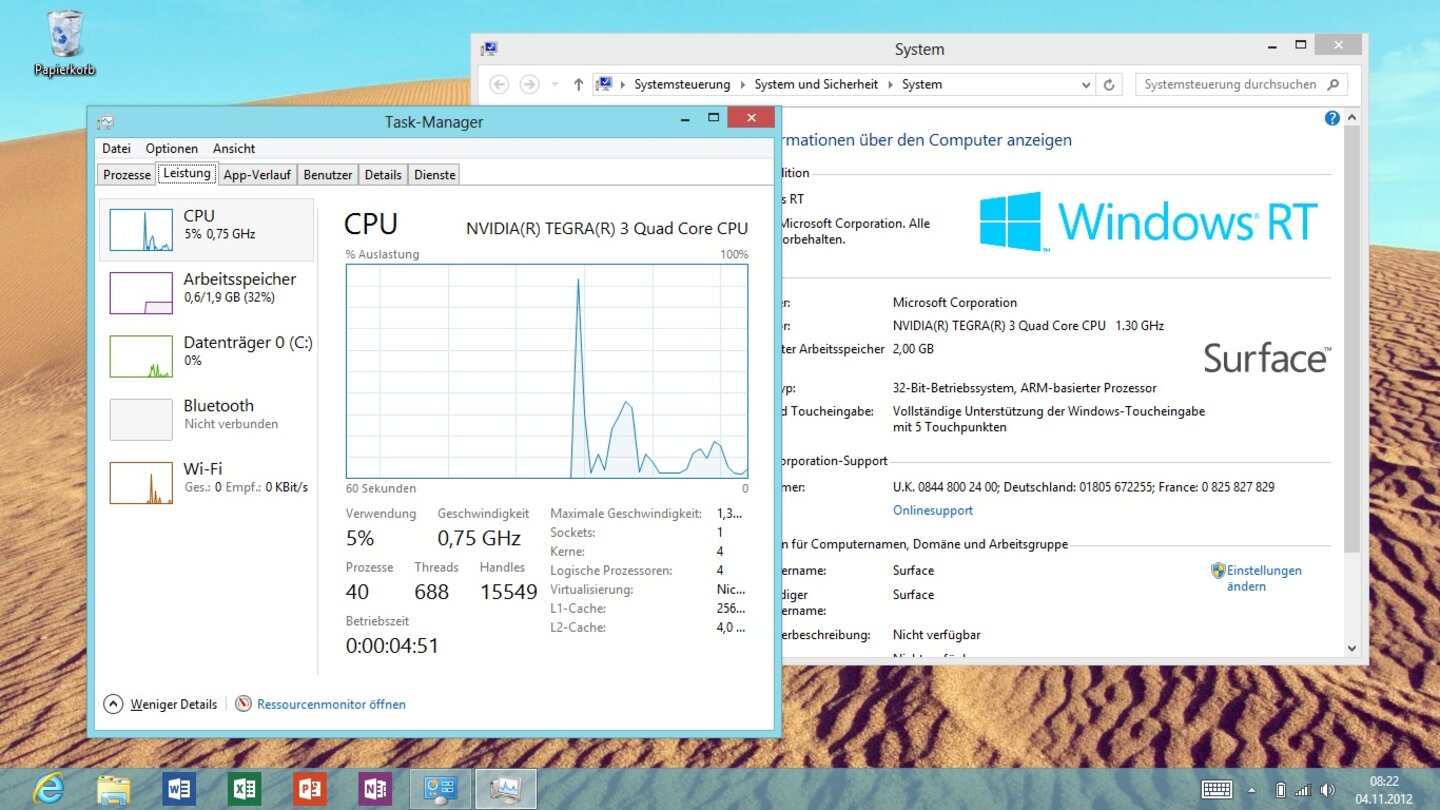Open the Datei menu in Task-Manager

pos(116,148)
